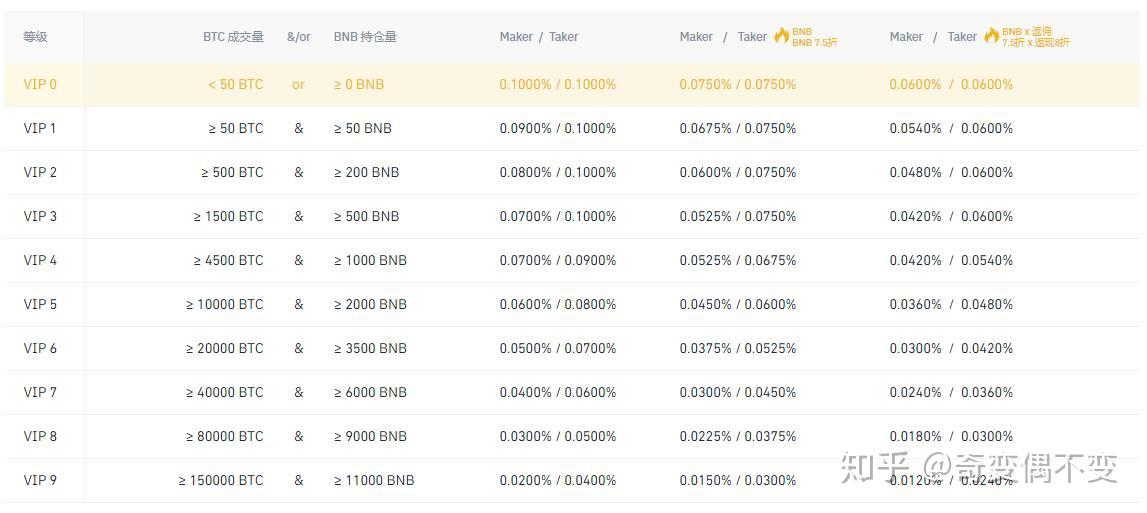The width and height of the screenshot is (1147, 513).
Task: Select the VIP 0 level label
Action: (x=40, y=84)
